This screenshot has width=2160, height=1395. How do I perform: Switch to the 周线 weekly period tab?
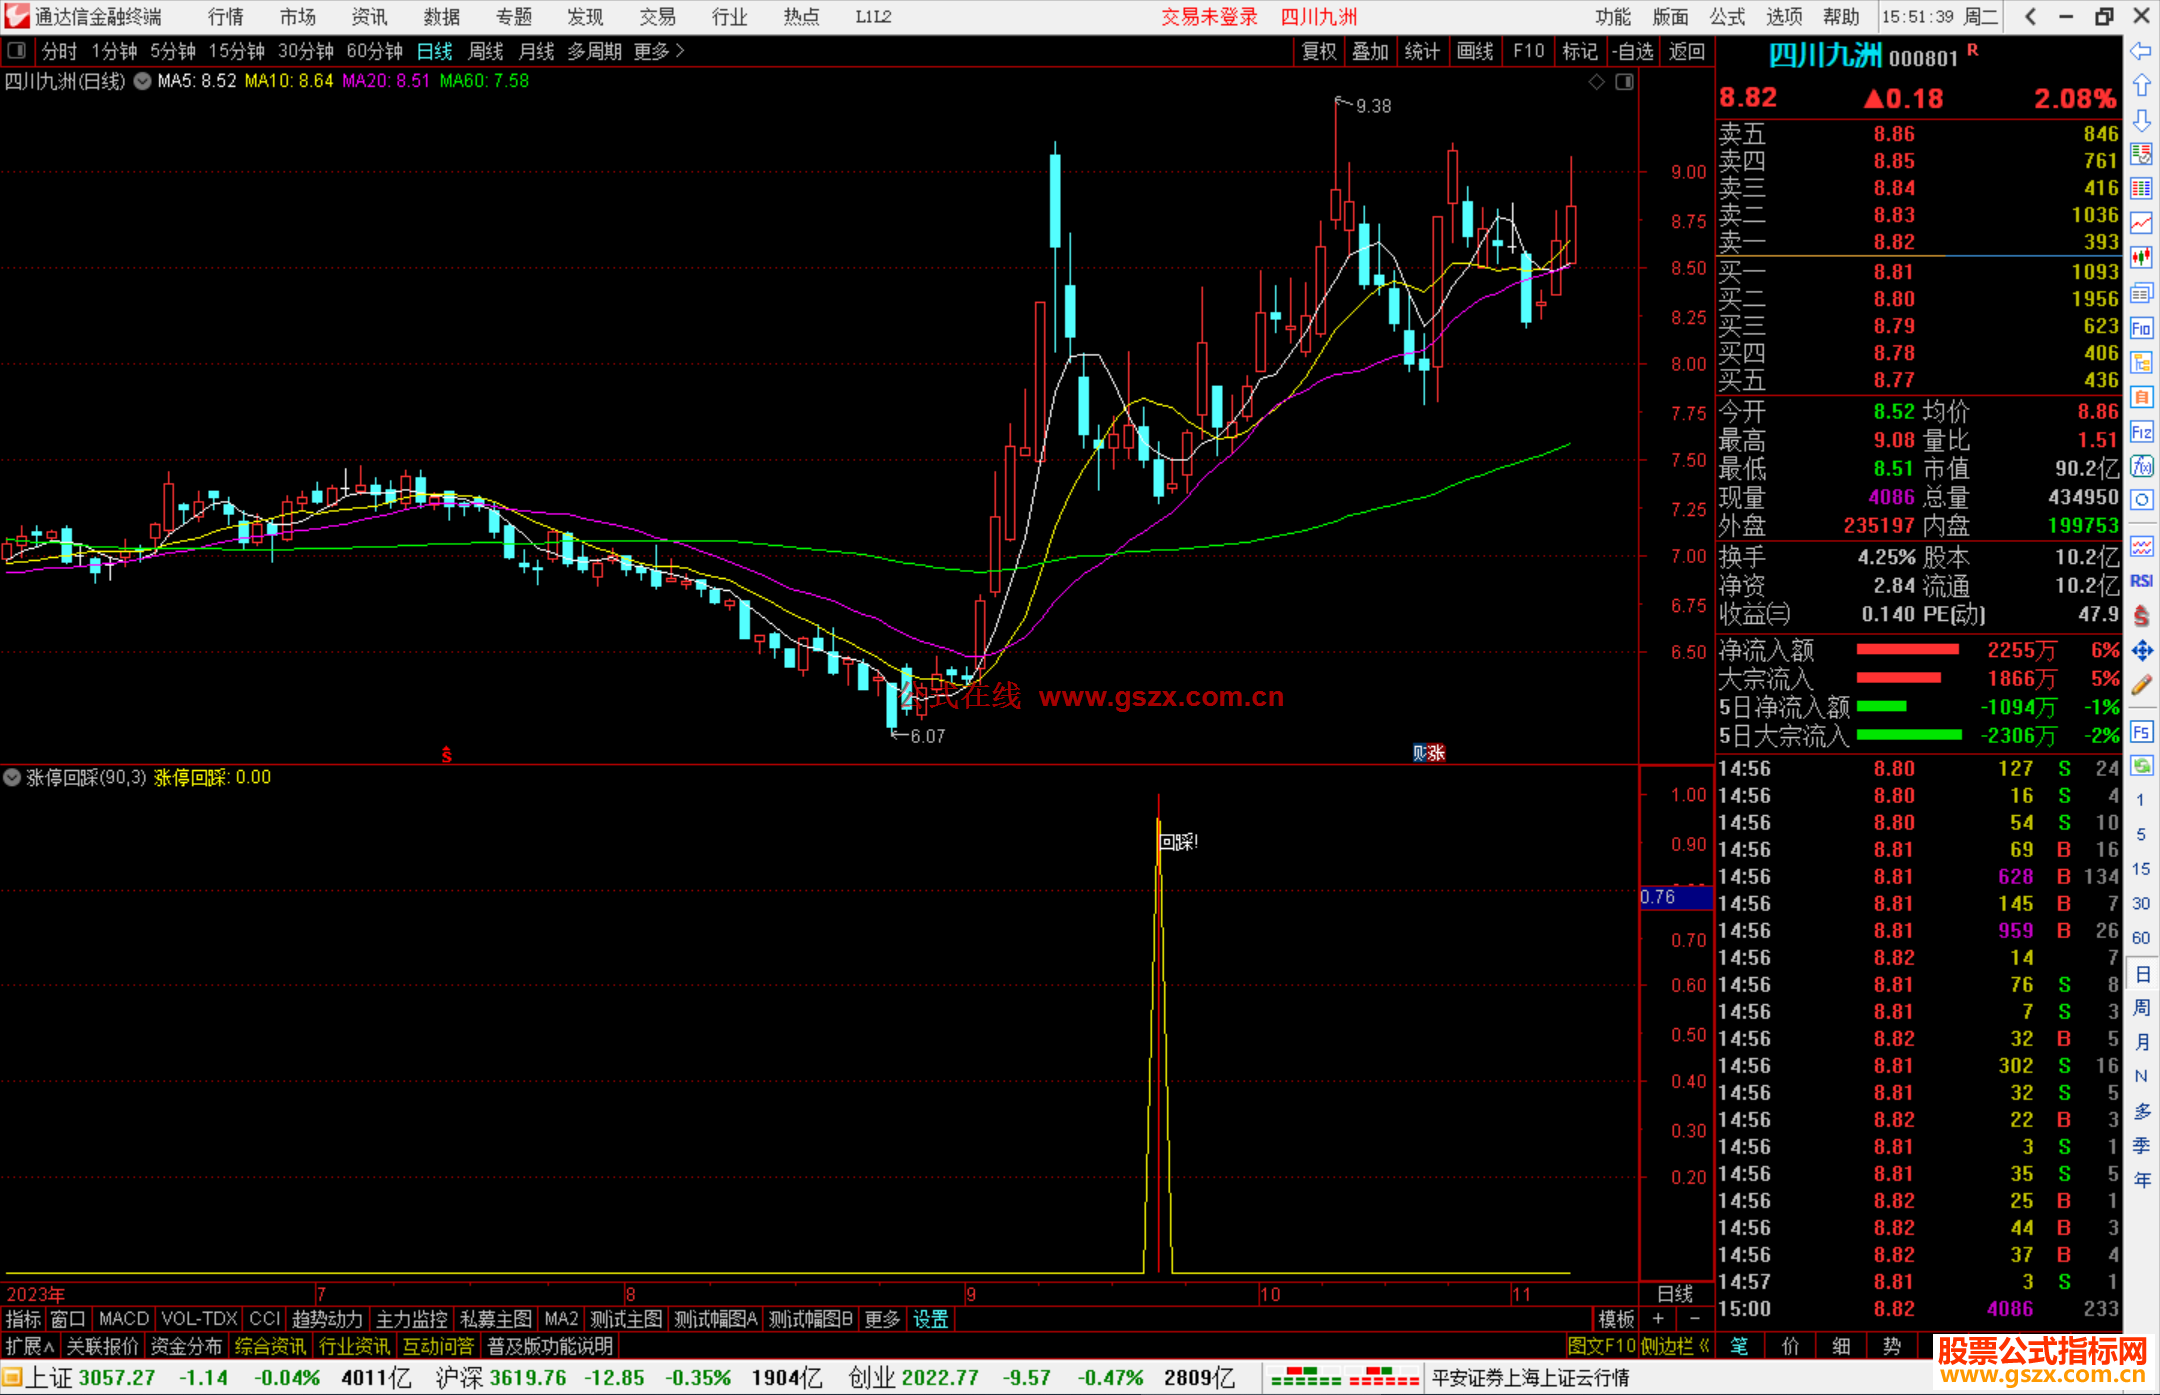point(486,51)
